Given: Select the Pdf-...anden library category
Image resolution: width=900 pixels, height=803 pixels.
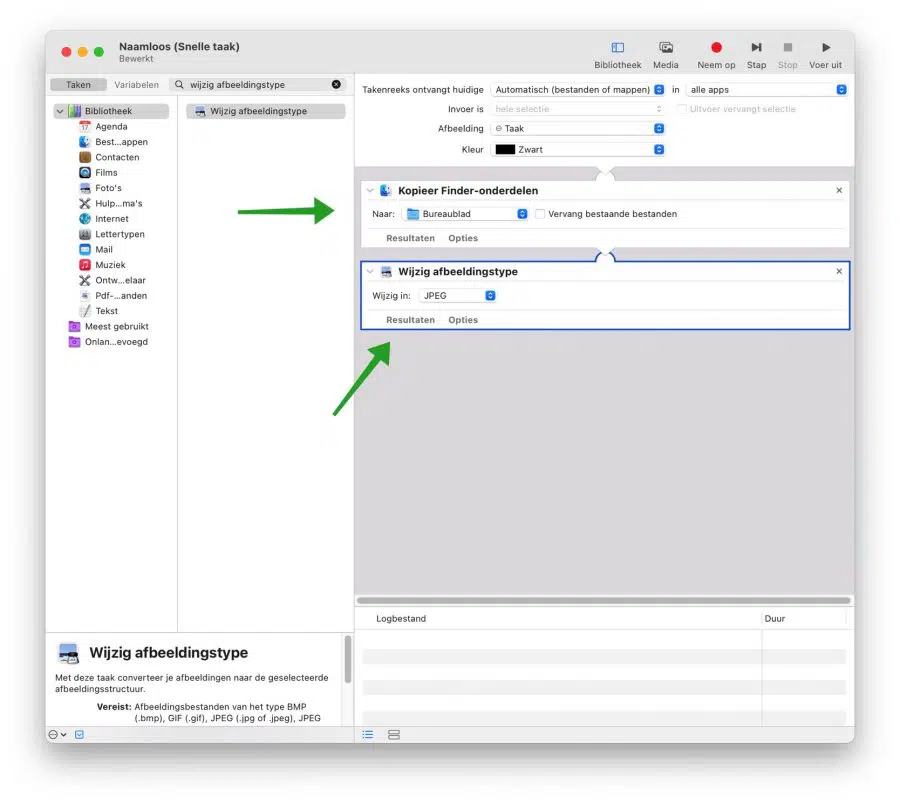Looking at the screenshot, I should click(121, 296).
